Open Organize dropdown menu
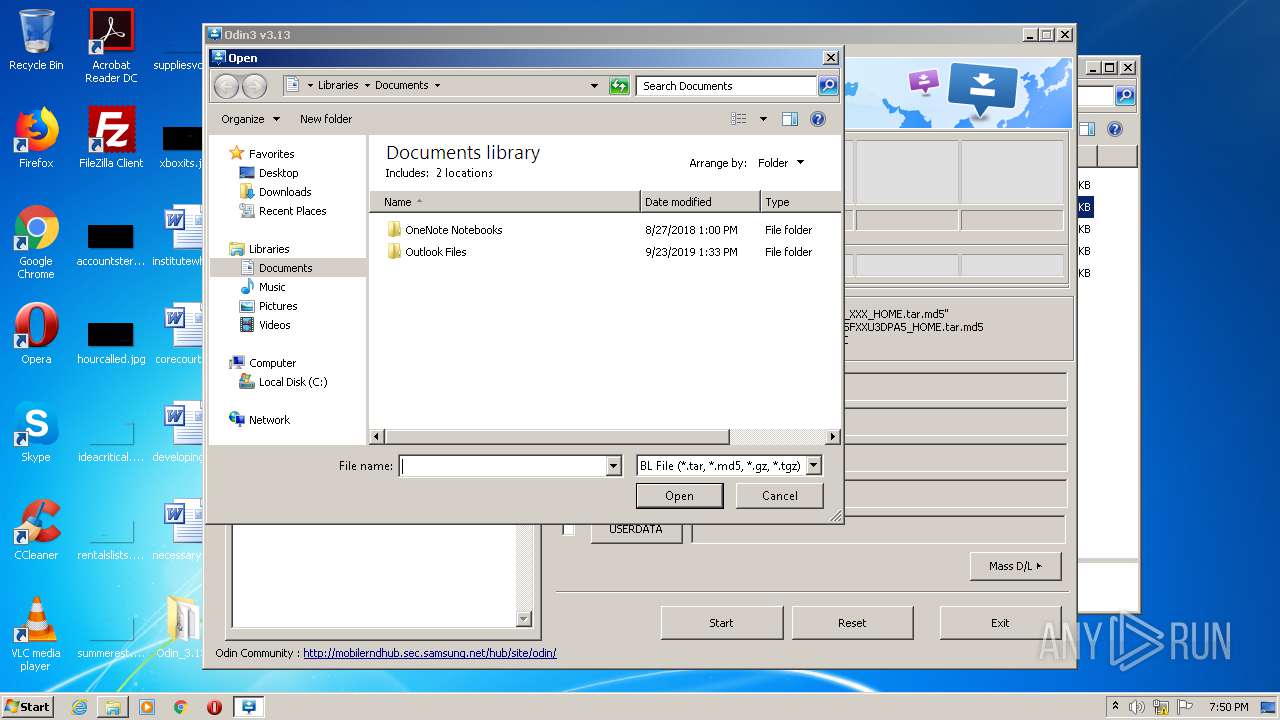This screenshot has width=1280, height=720. [x=250, y=119]
